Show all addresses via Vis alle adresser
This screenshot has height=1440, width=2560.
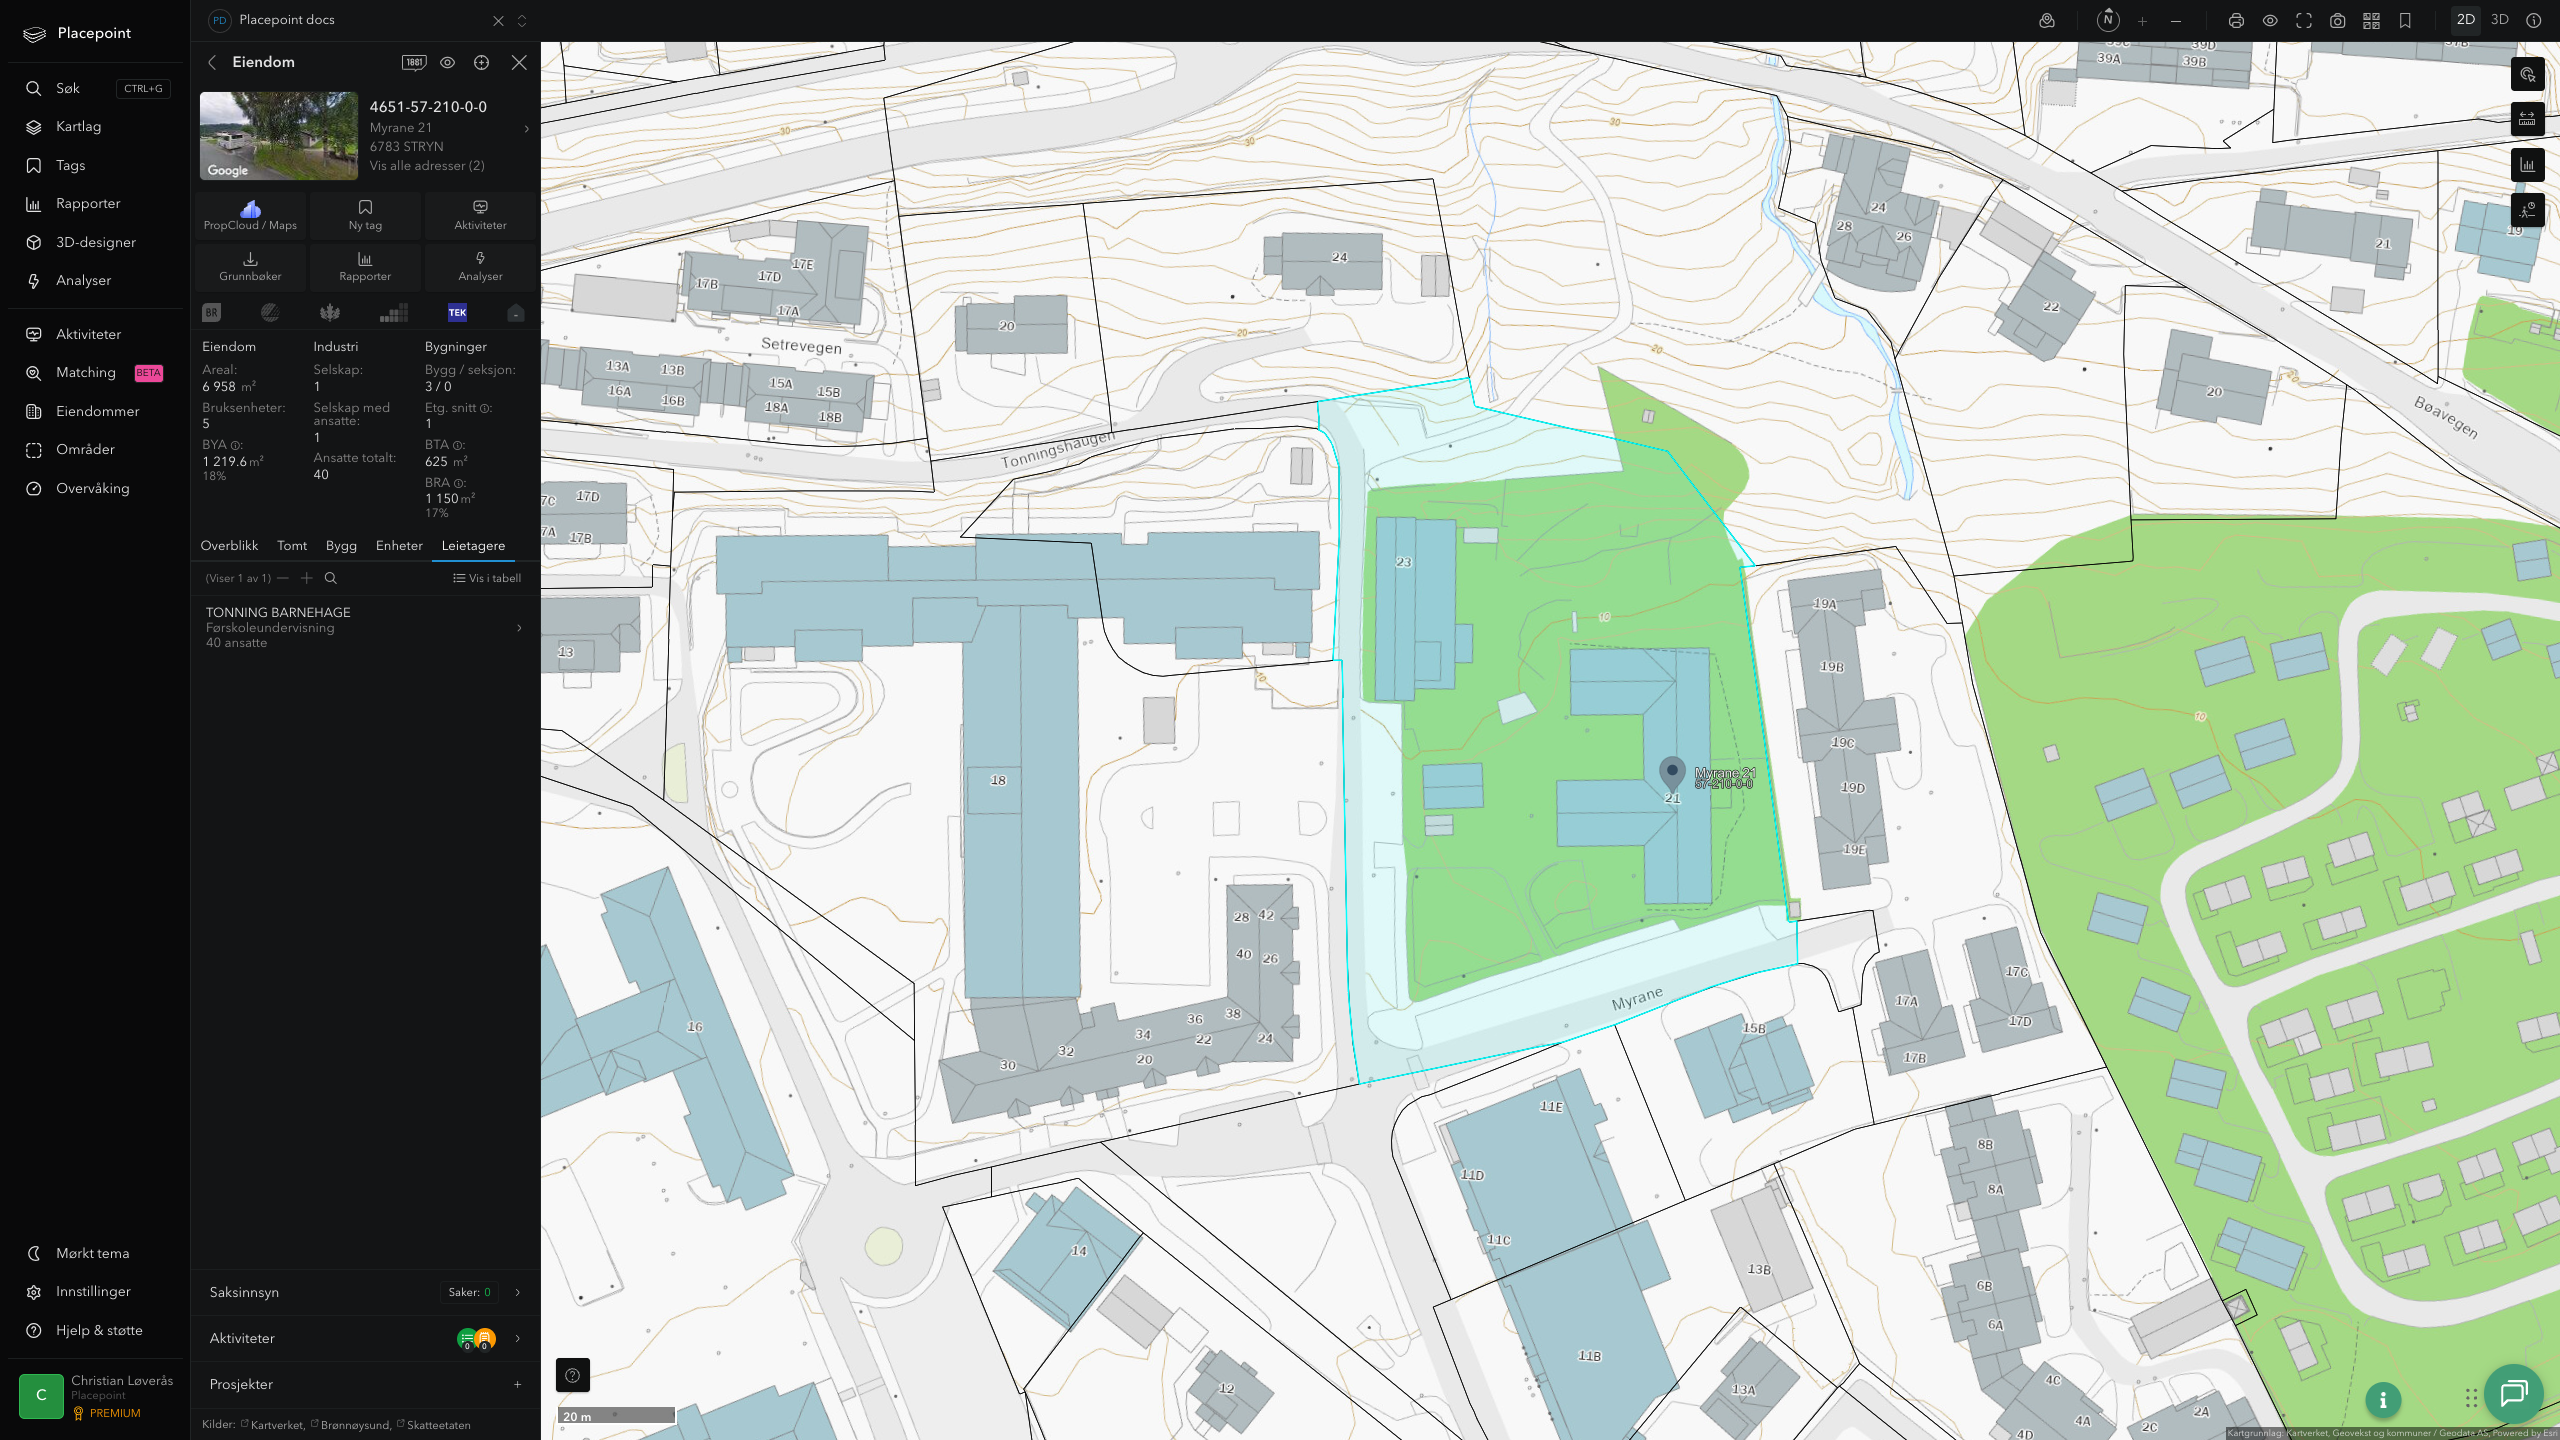tap(427, 166)
